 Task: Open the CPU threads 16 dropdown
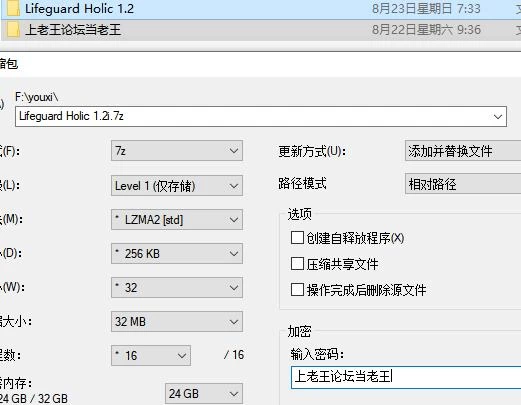pos(151,356)
